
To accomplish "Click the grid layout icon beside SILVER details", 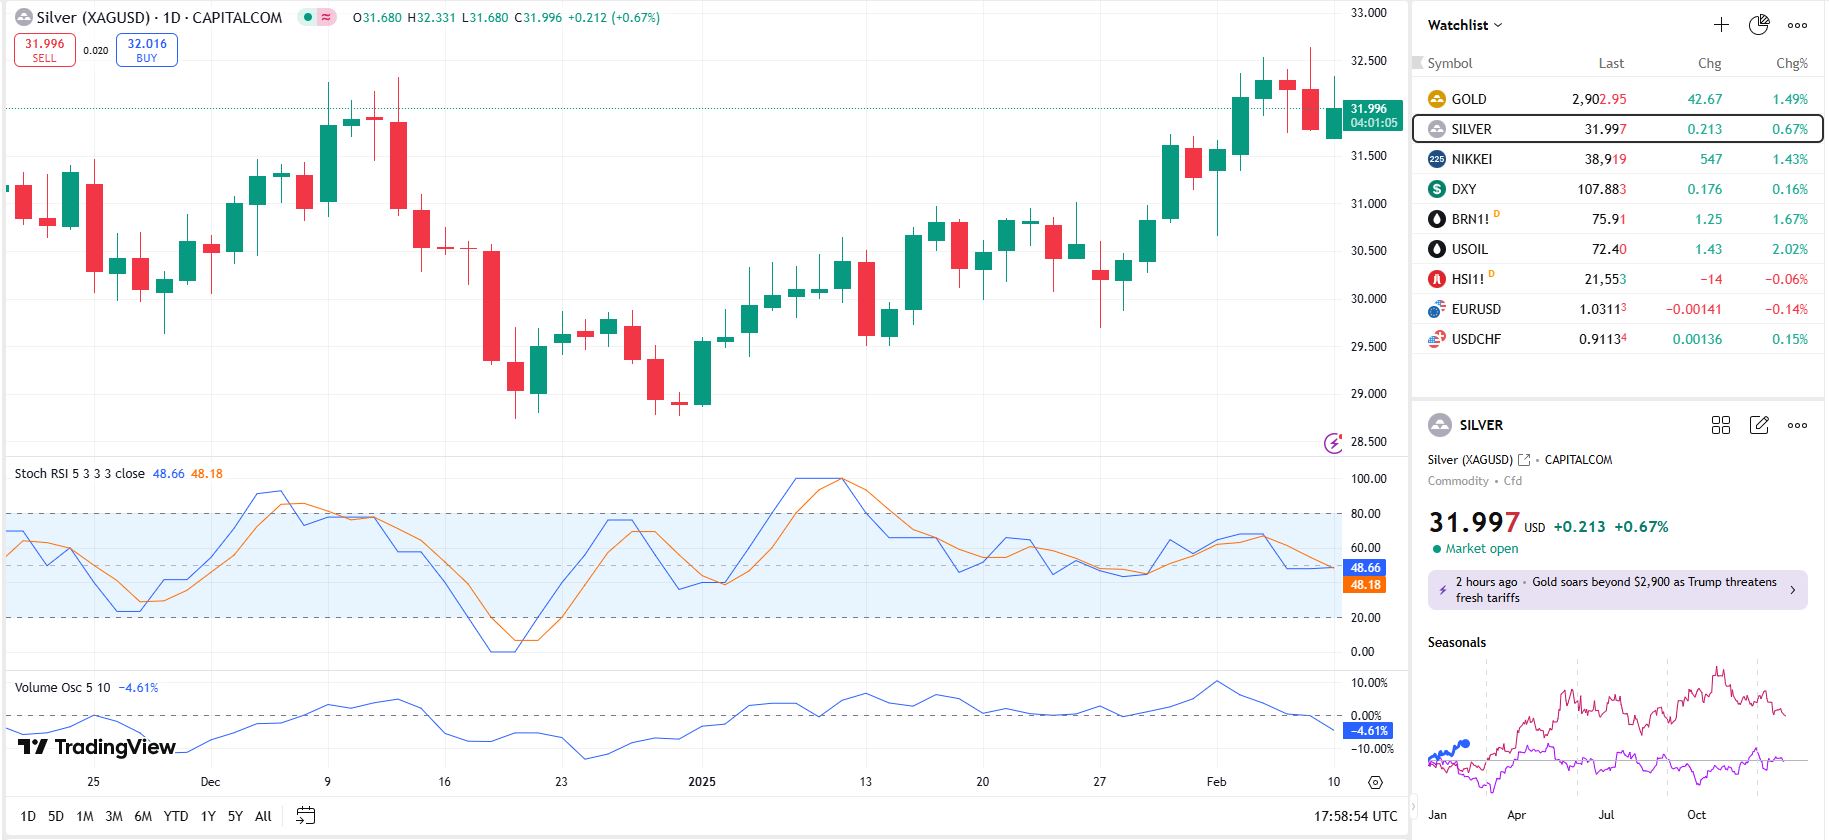I will pos(1720,425).
